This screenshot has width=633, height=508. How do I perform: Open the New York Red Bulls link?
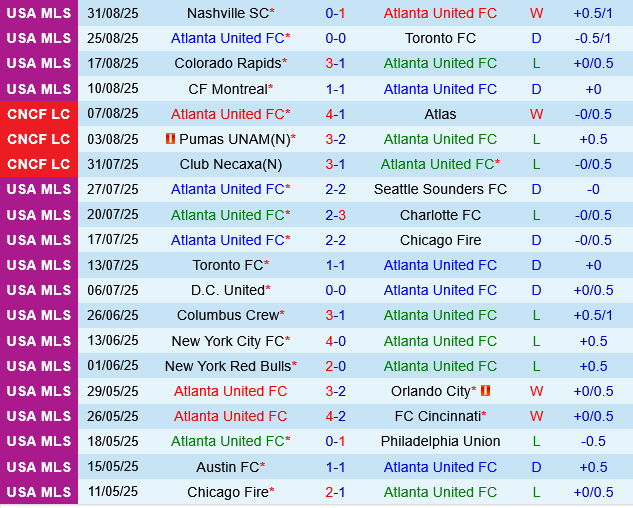228,366
